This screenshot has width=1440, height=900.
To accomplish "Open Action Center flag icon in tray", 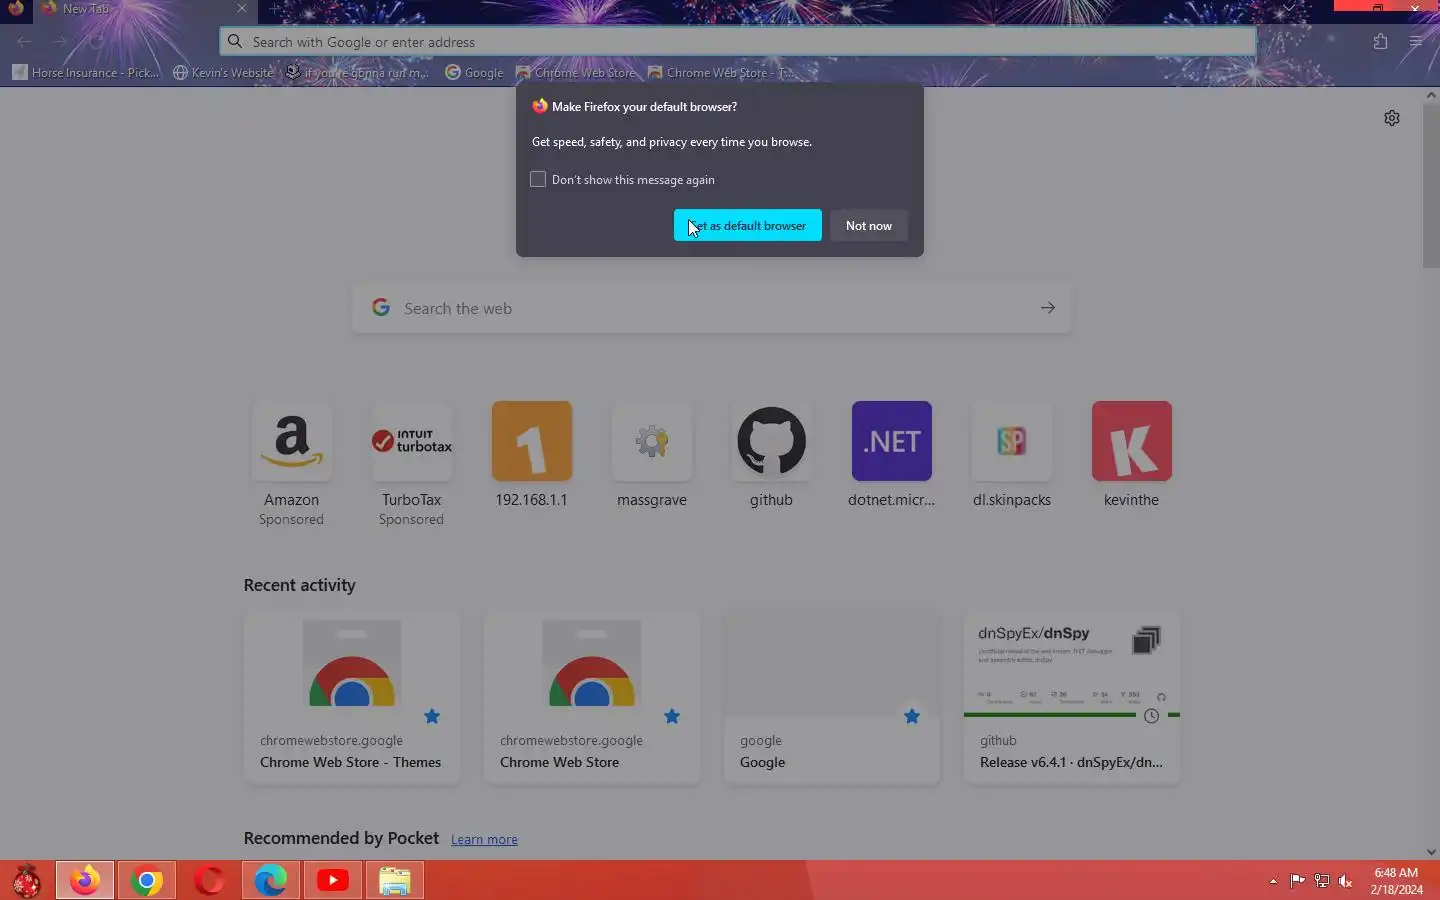I will coord(1297,881).
